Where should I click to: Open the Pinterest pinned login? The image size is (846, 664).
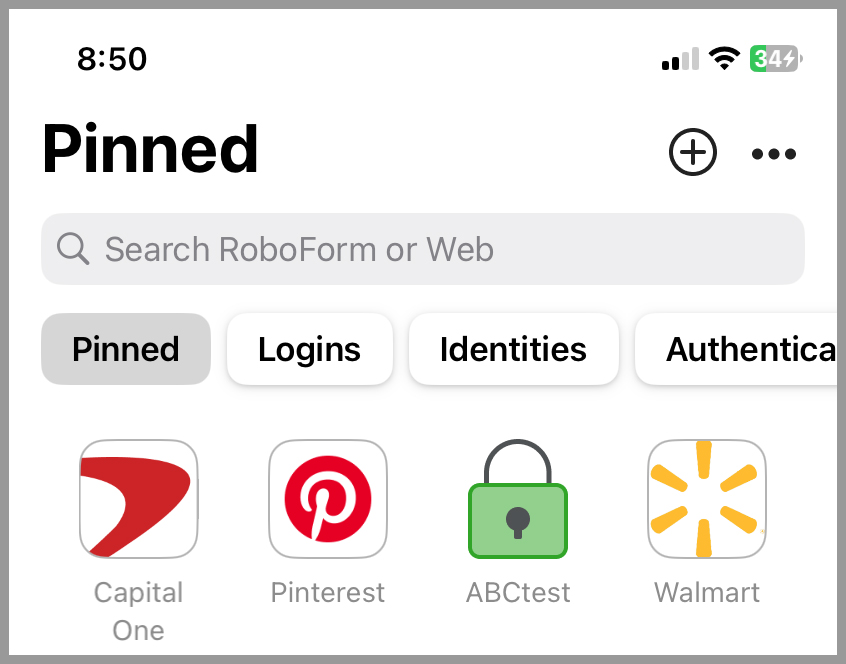[x=328, y=499]
